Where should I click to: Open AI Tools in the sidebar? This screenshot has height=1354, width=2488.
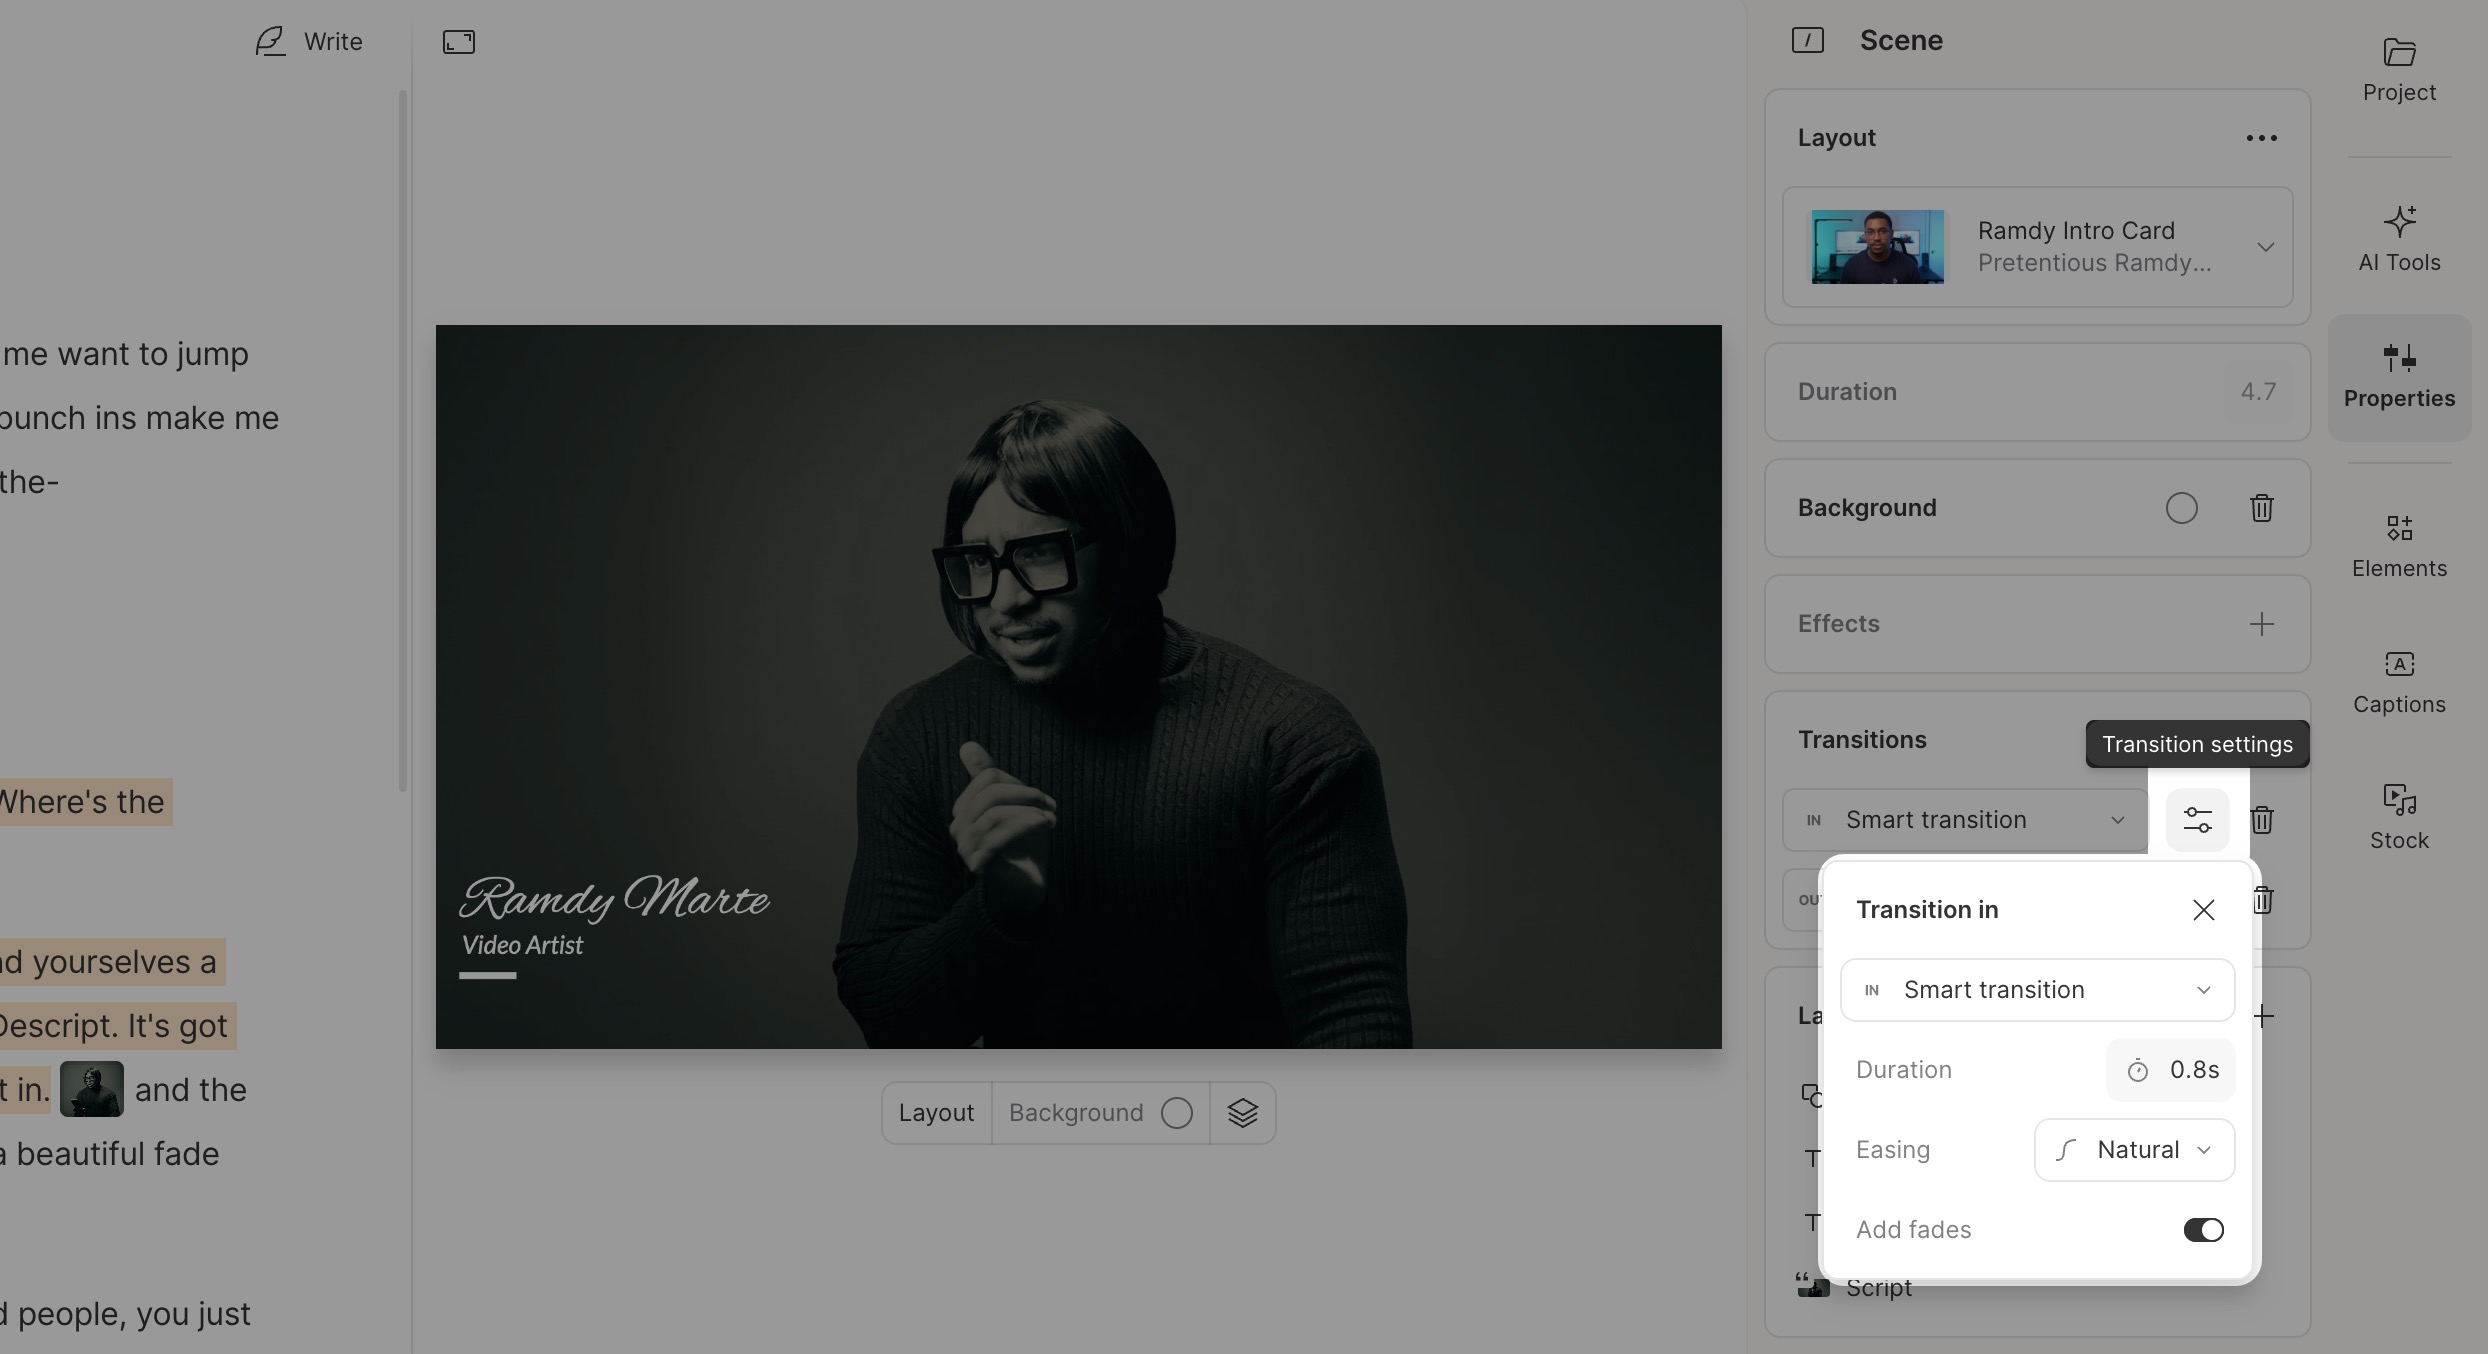[x=2399, y=238]
